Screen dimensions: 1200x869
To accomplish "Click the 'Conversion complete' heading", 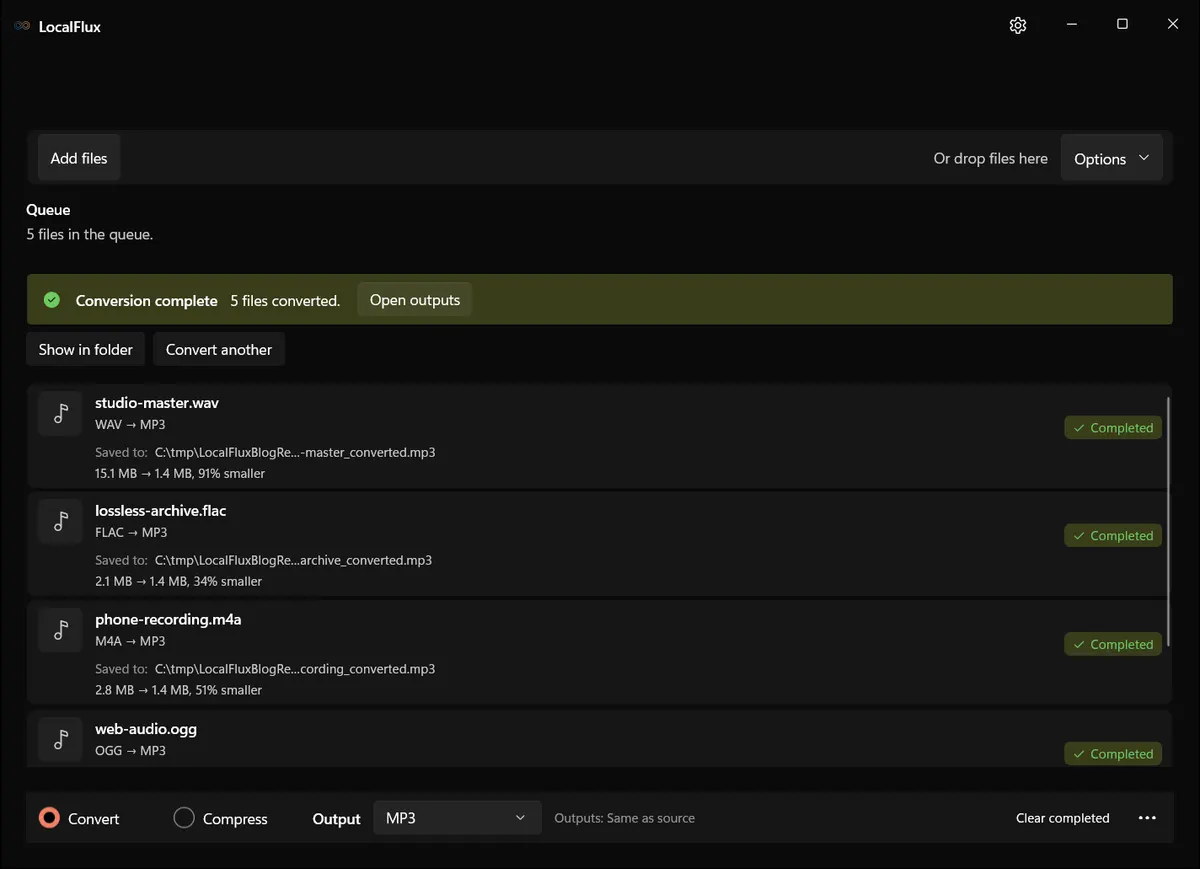I will 147,300.
